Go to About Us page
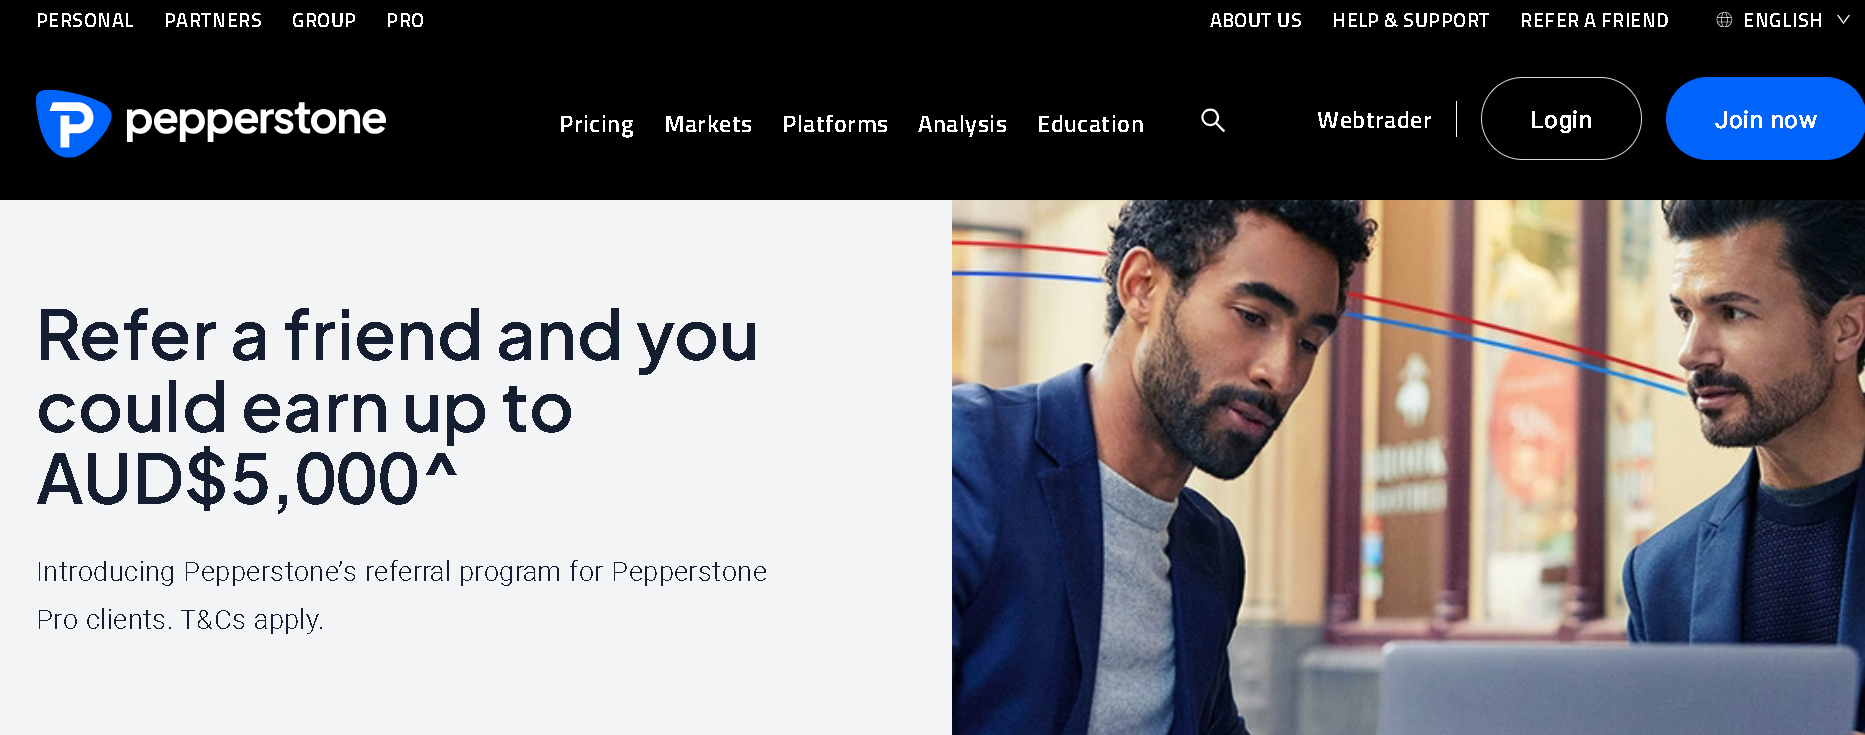 click(1255, 20)
